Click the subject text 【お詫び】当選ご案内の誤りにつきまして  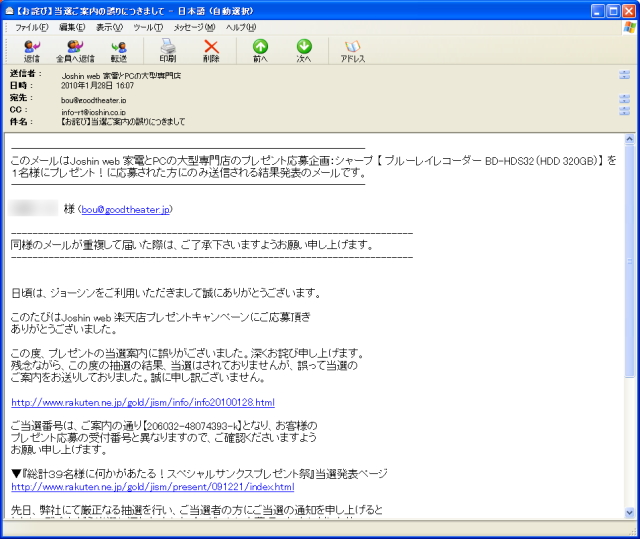point(122,122)
